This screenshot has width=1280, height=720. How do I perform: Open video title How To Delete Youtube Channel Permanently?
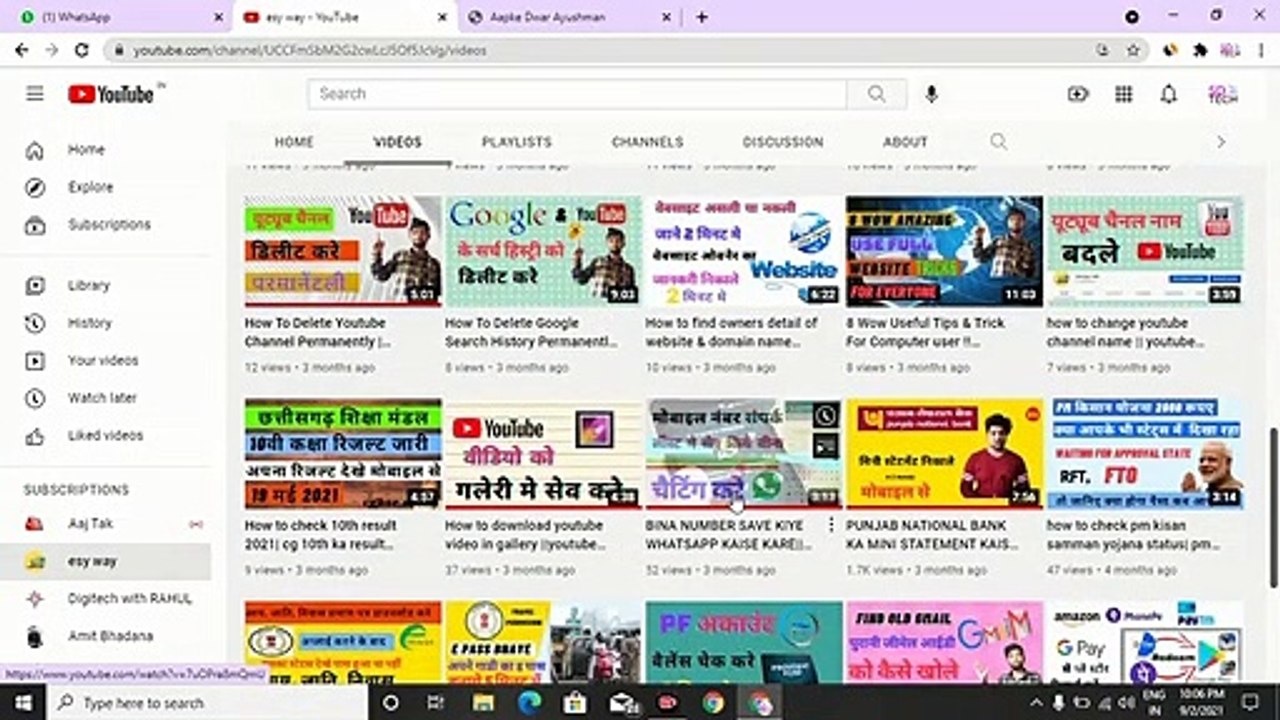[x=318, y=333]
